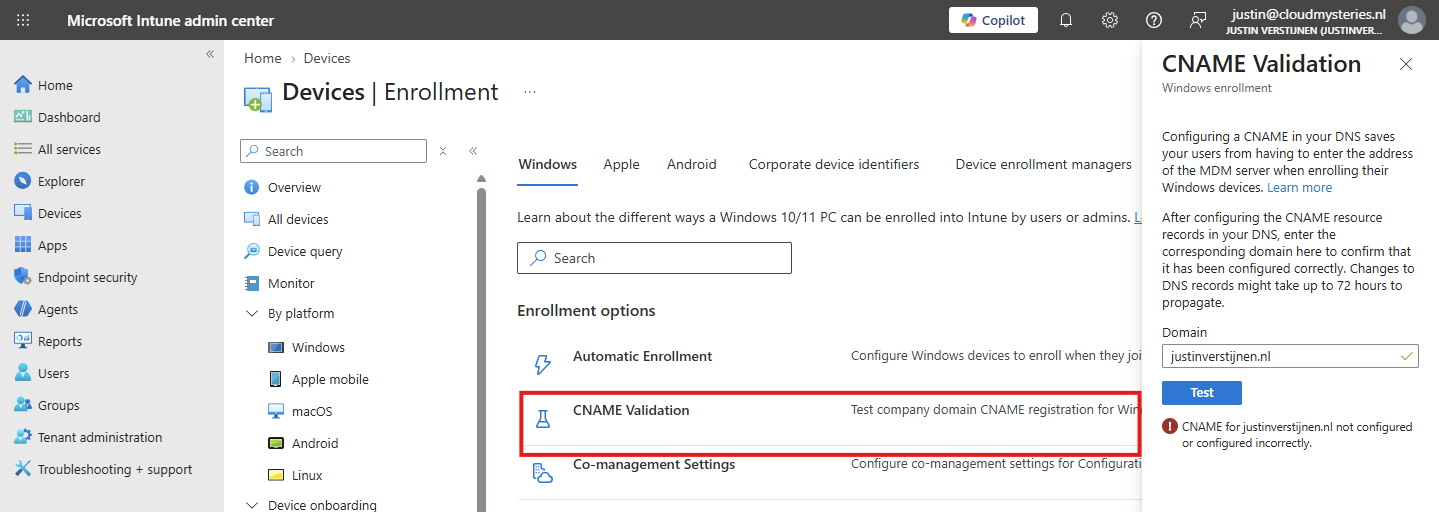This screenshot has height=512, width=1439.
Task: Click the user account avatar
Action: pyautogui.click(x=1412, y=20)
